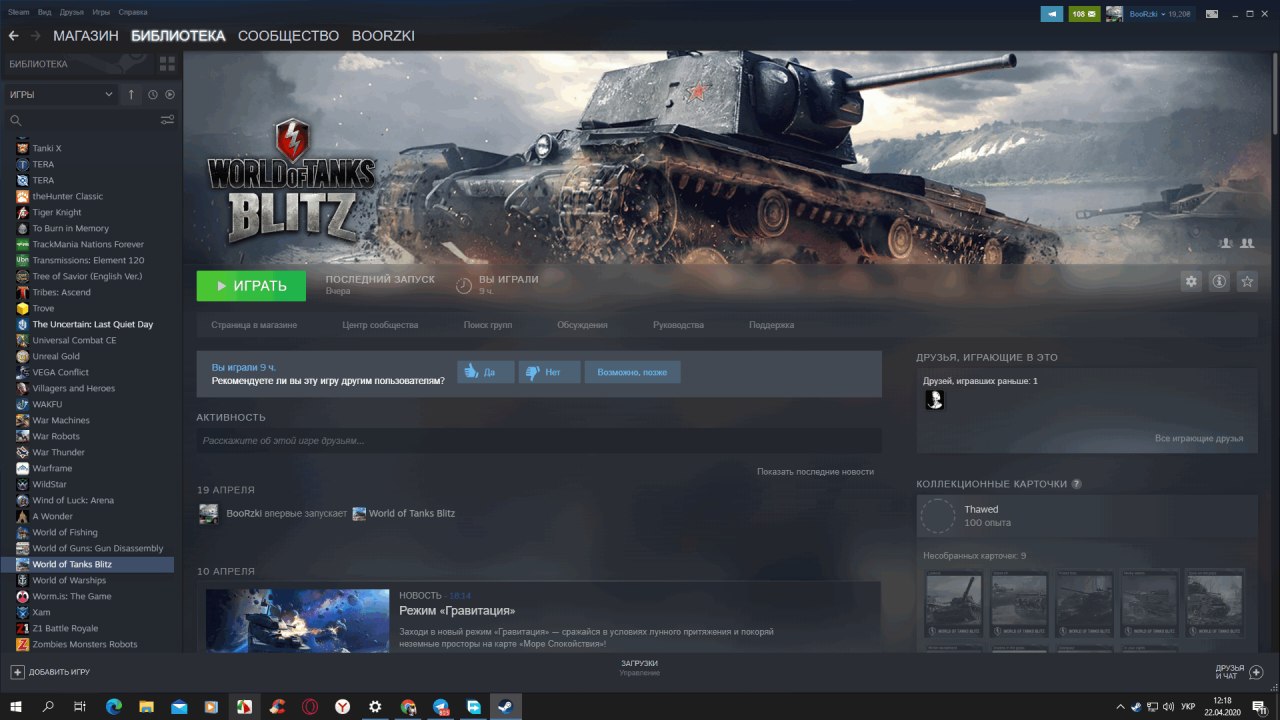Select Z1 Battle Royale in the list
This screenshot has height=720, width=1280.
point(65,628)
